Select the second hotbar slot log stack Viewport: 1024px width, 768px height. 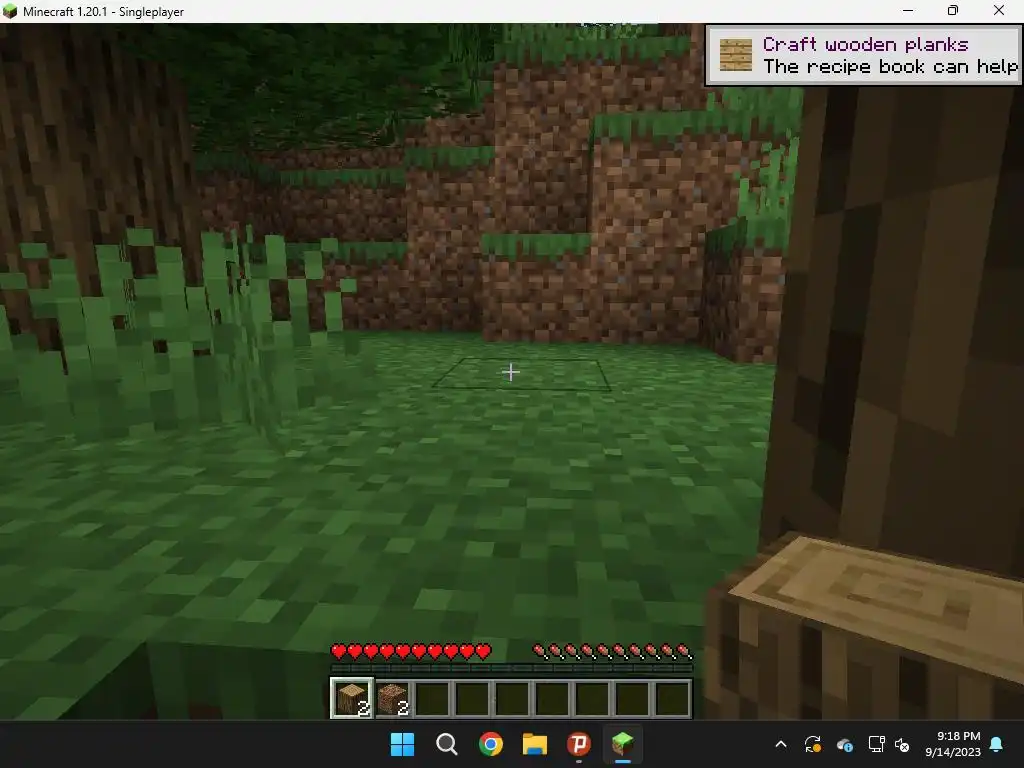click(x=392, y=699)
